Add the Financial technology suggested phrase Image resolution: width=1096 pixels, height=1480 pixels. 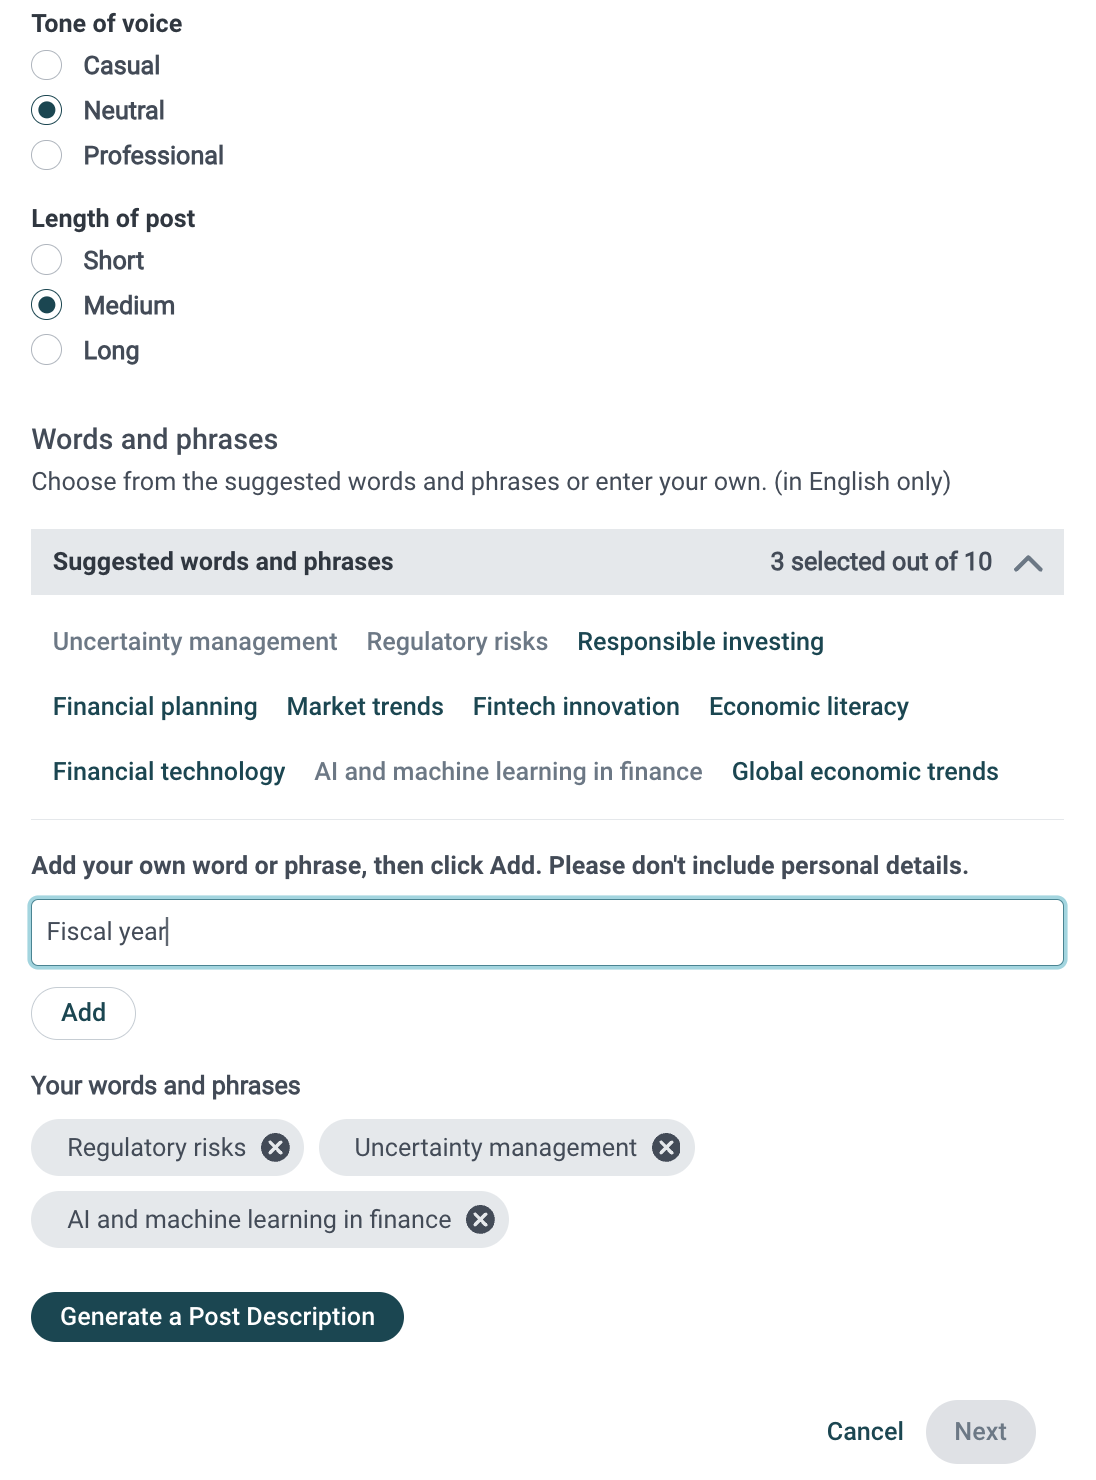tap(169, 772)
